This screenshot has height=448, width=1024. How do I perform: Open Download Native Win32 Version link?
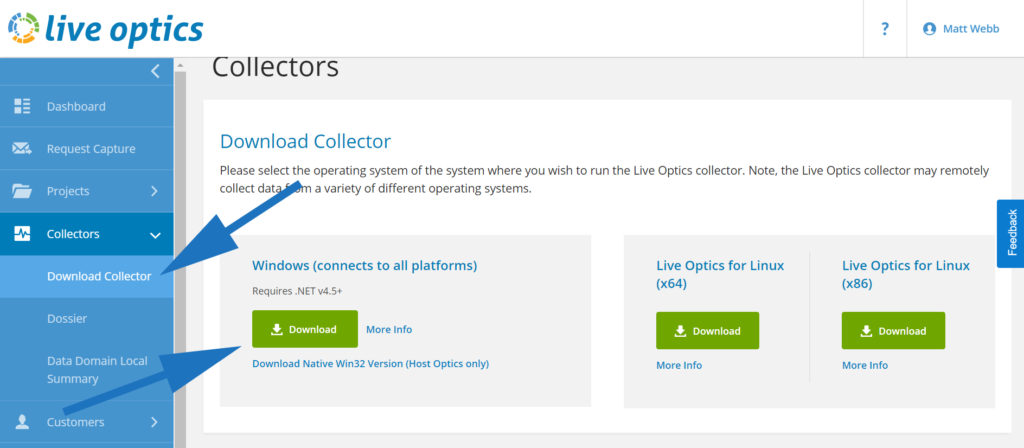370,364
